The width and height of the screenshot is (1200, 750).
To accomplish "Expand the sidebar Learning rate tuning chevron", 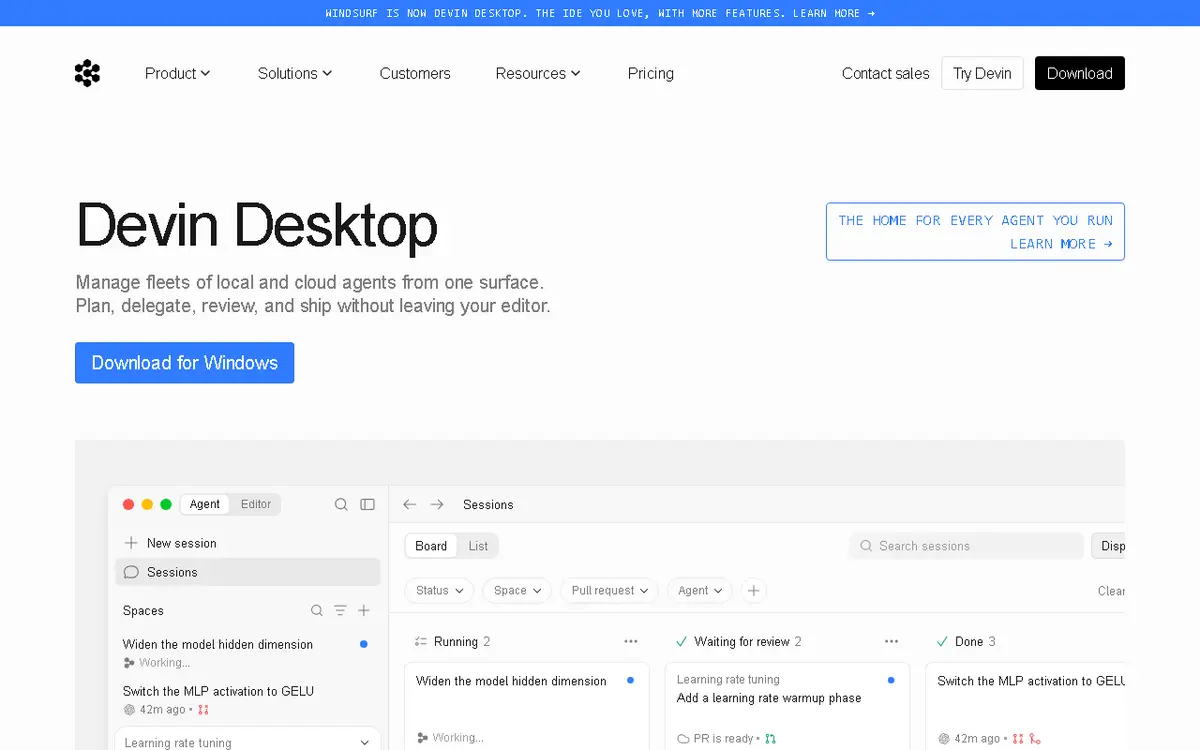I will (x=364, y=743).
